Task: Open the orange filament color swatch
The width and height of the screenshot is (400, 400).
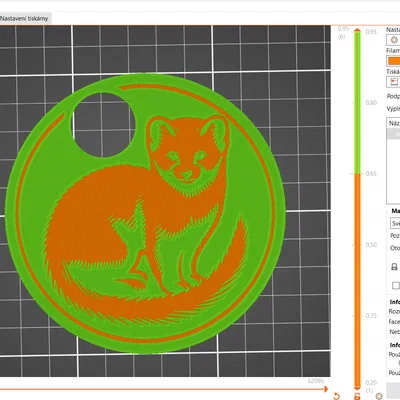Action: click(394, 61)
